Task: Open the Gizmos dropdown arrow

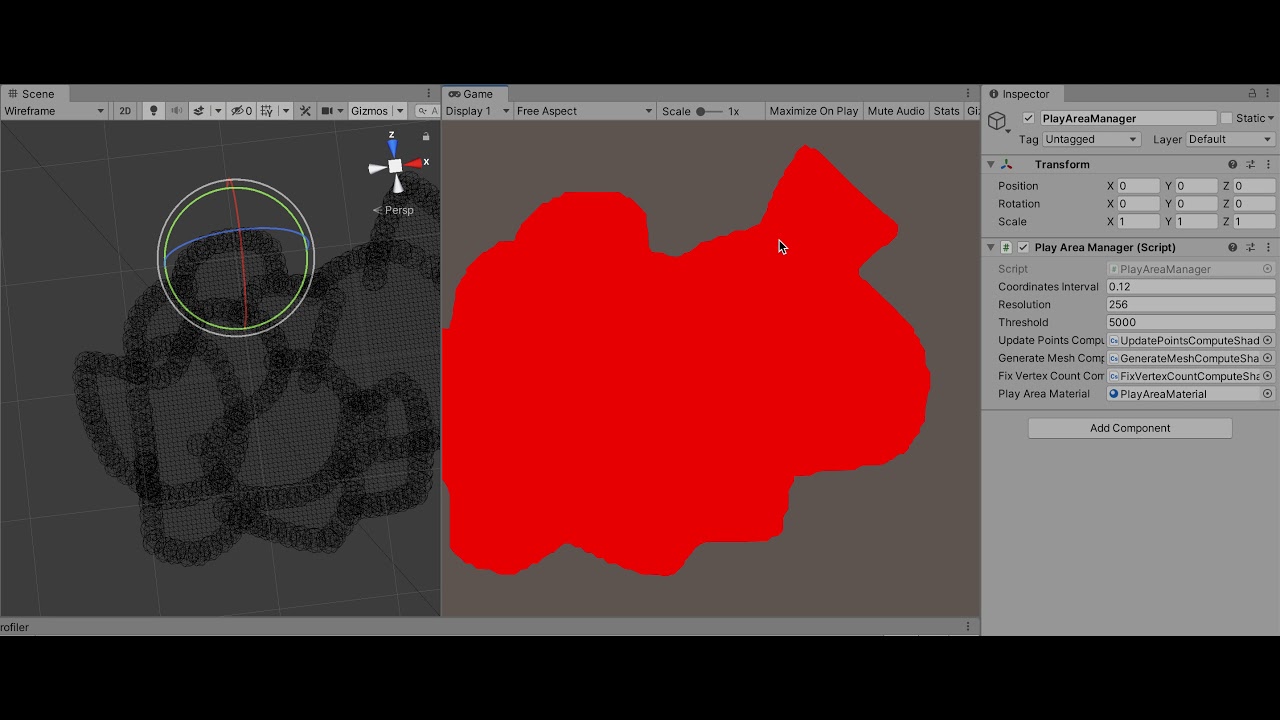Action: coord(400,111)
